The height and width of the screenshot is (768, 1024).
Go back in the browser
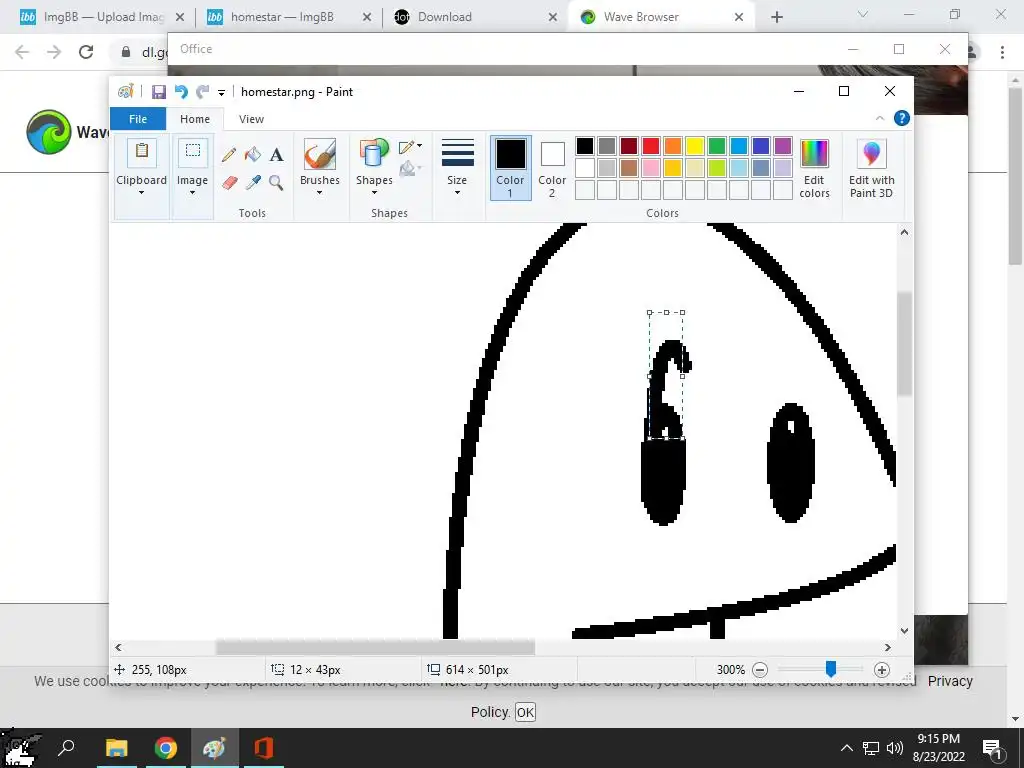tap(22, 52)
